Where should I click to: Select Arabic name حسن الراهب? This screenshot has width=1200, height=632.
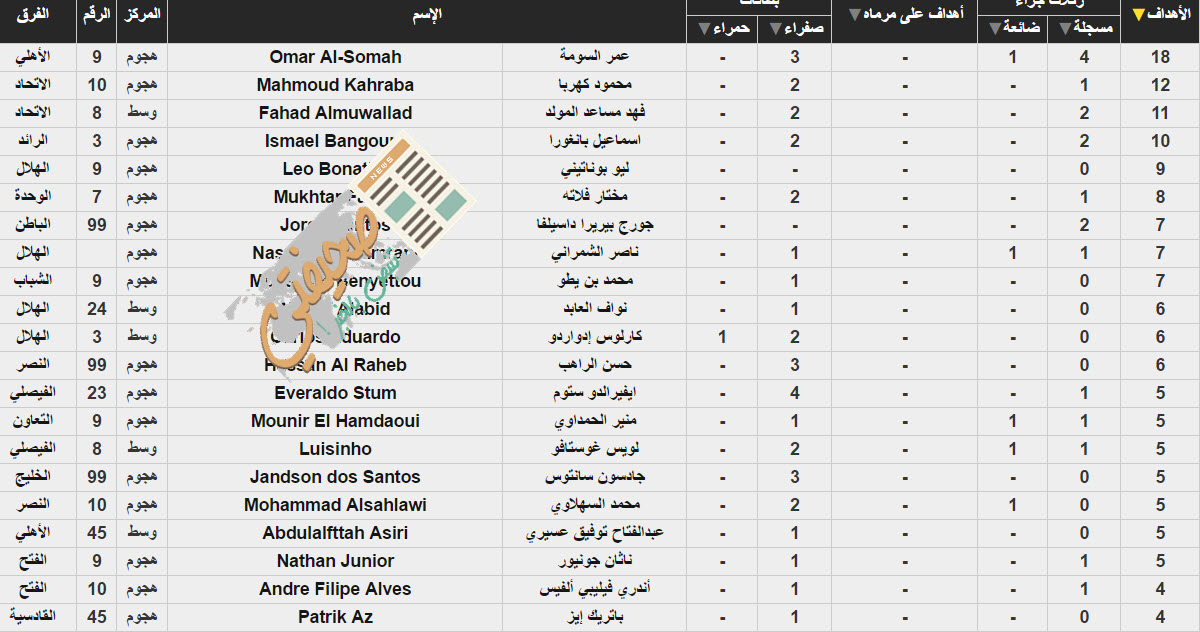coord(594,365)
